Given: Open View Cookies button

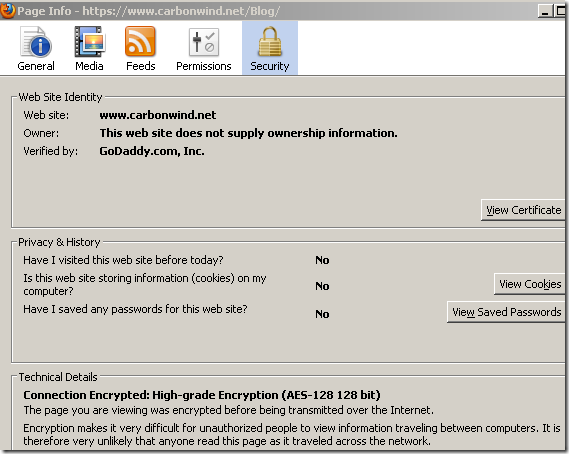Looking at the screenshot, I should [x=530, y=284].
